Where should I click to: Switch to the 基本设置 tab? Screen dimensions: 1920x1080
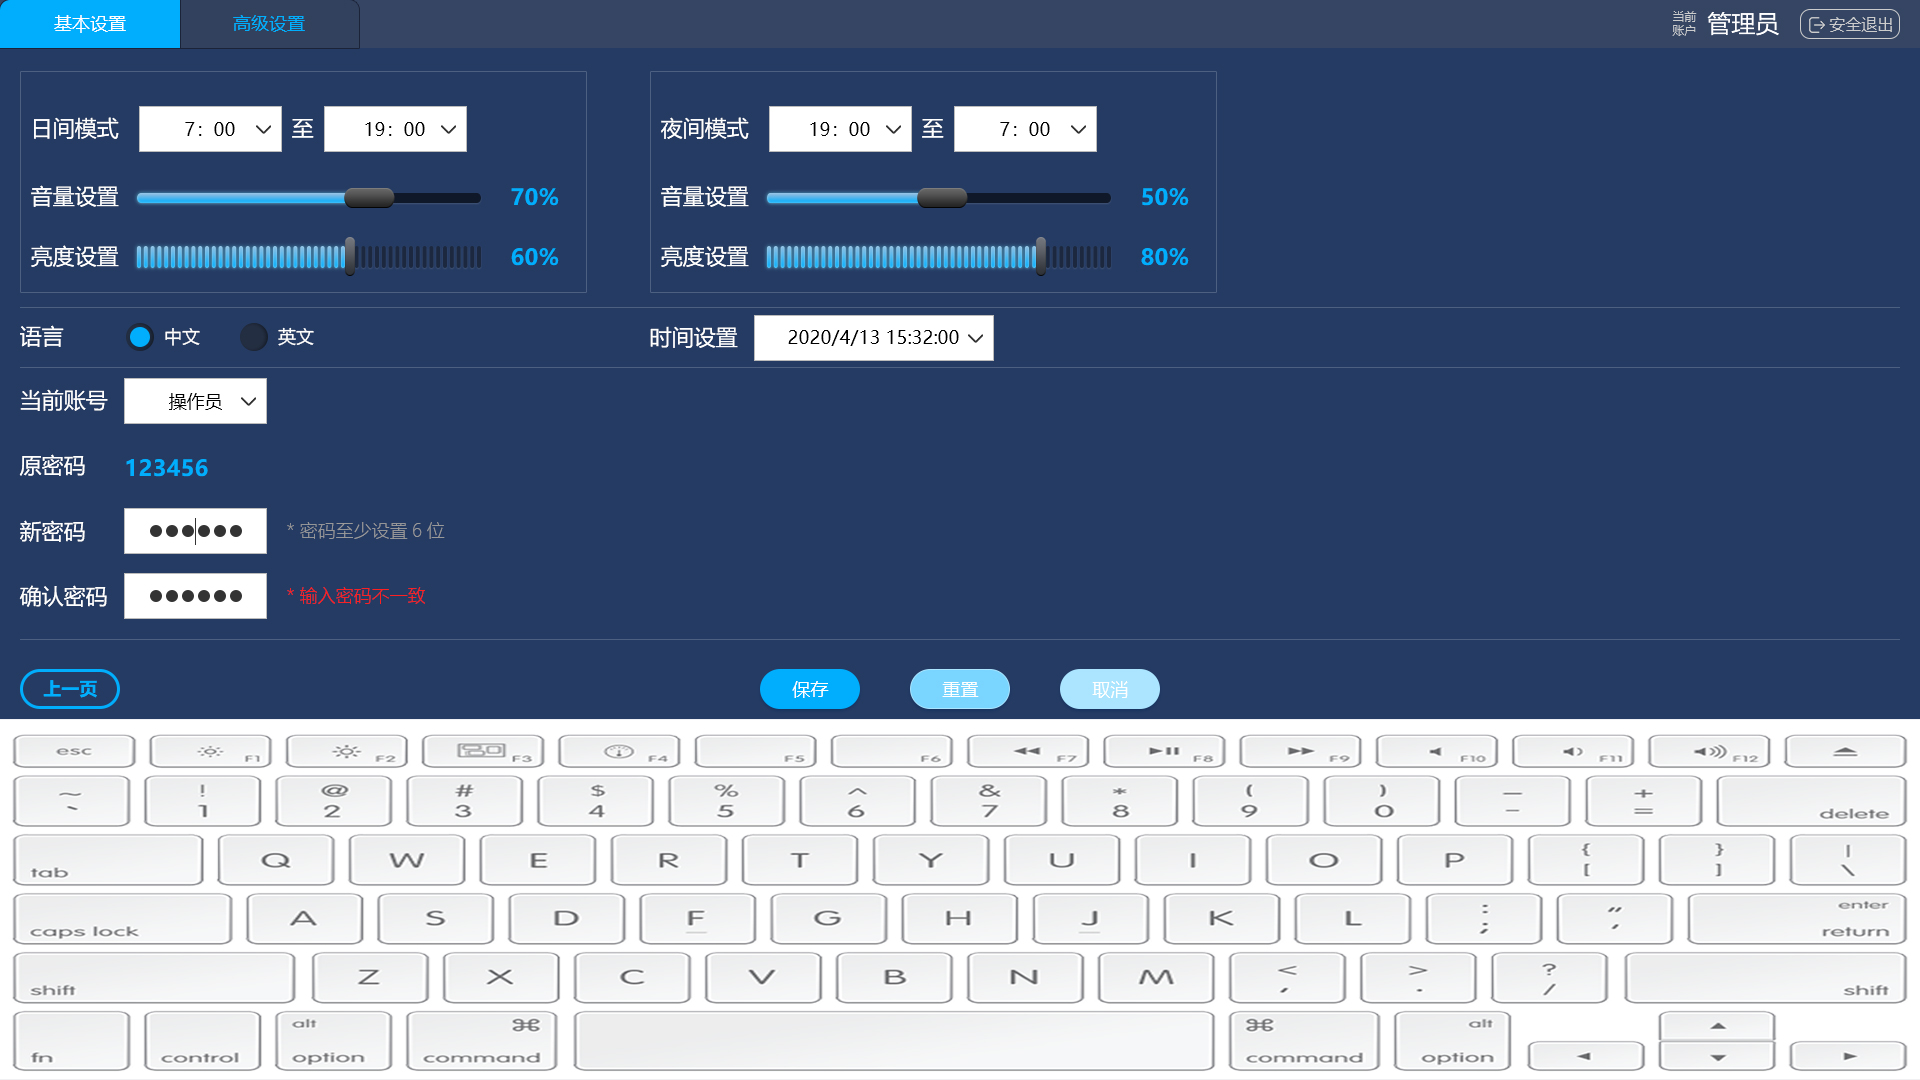[90, 24]
